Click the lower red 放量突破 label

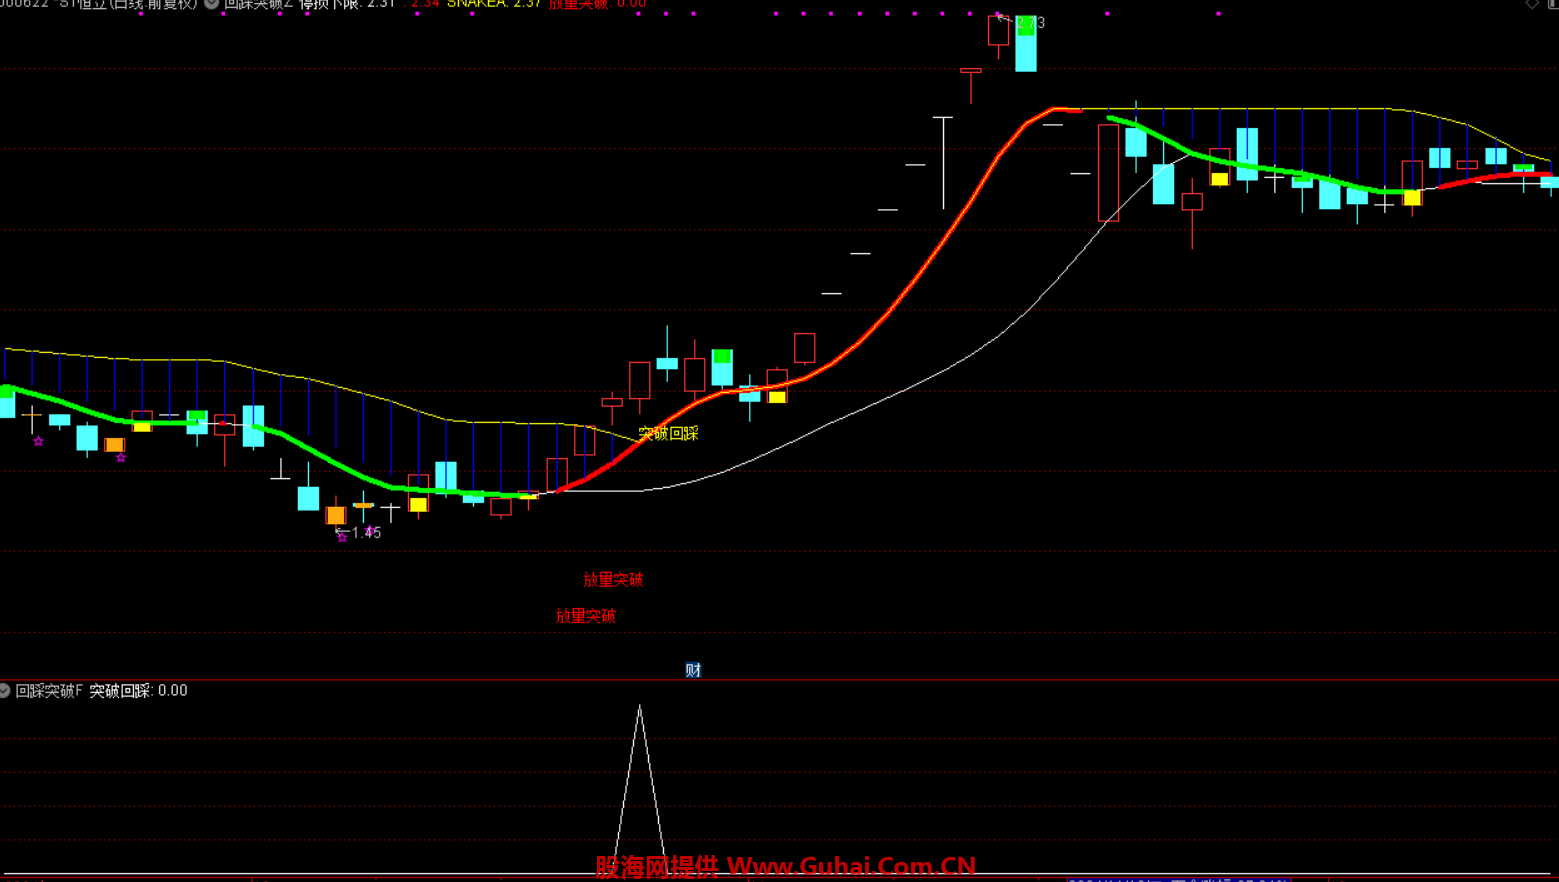pyautogui.click(x=585, y=616)
